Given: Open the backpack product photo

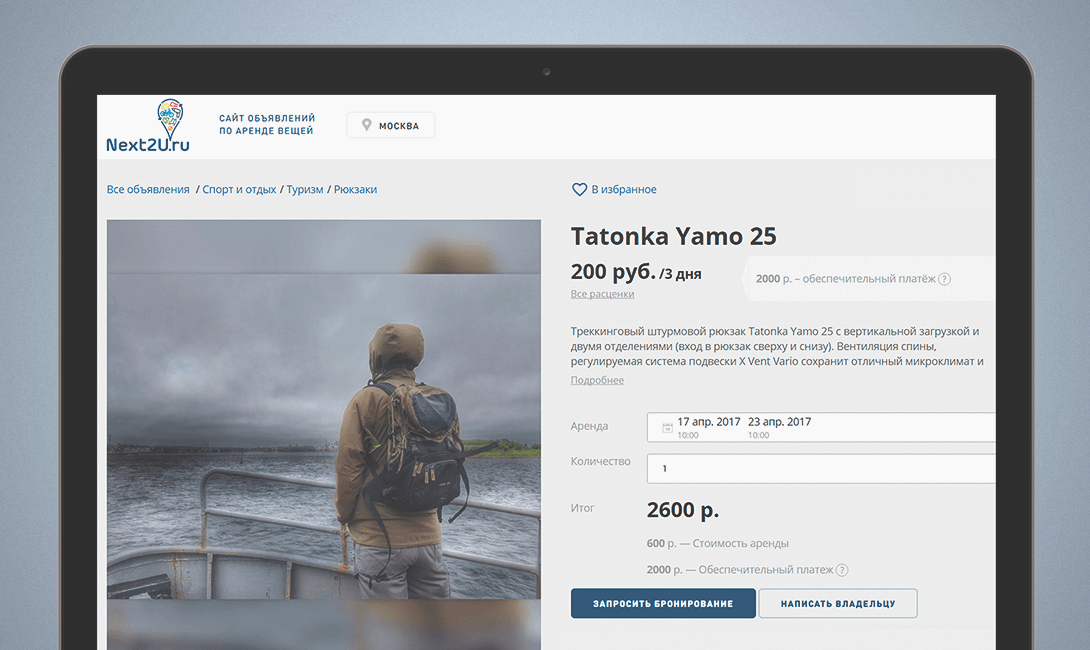Looking at the screenshot, I should [x=324, y=434].
